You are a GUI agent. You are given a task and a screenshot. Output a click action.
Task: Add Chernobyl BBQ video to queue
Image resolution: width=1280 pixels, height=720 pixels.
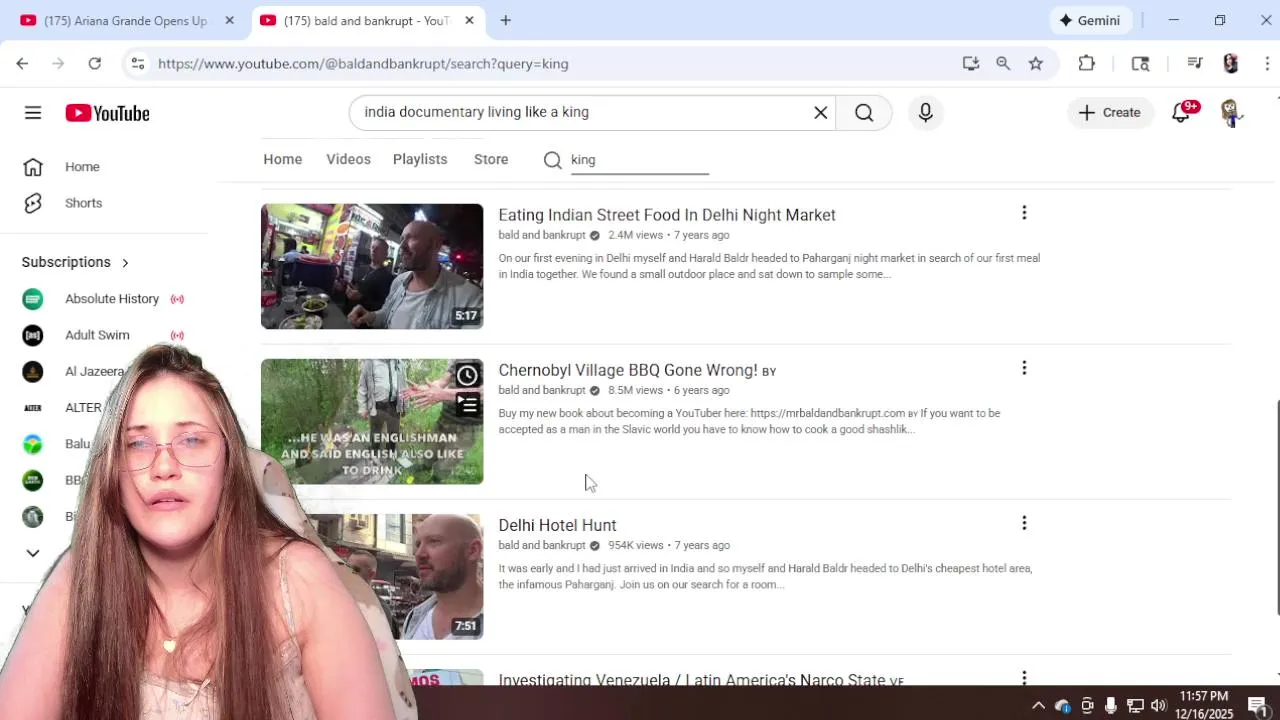467,405
